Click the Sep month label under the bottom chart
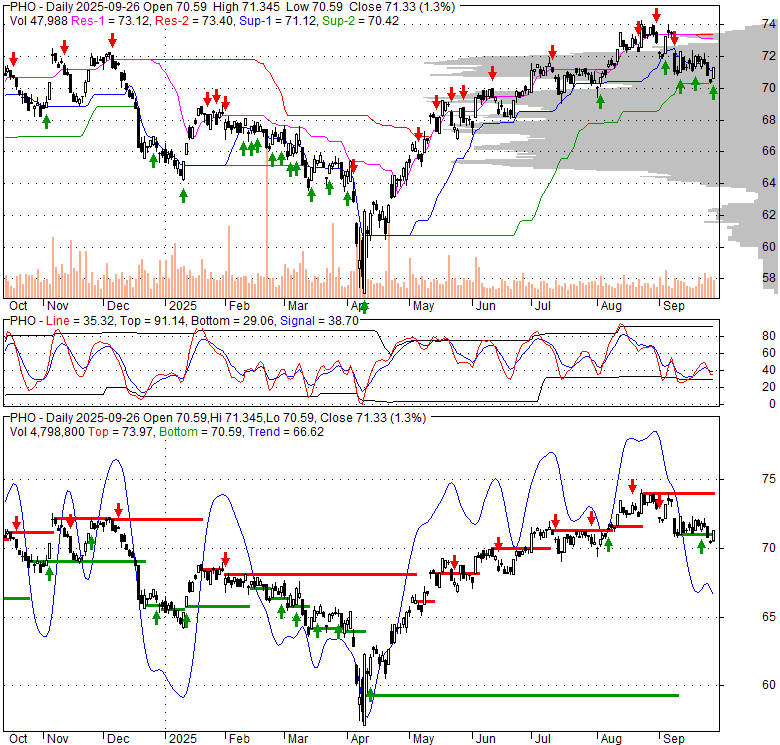The image size is (780, 745). (674, 739)
